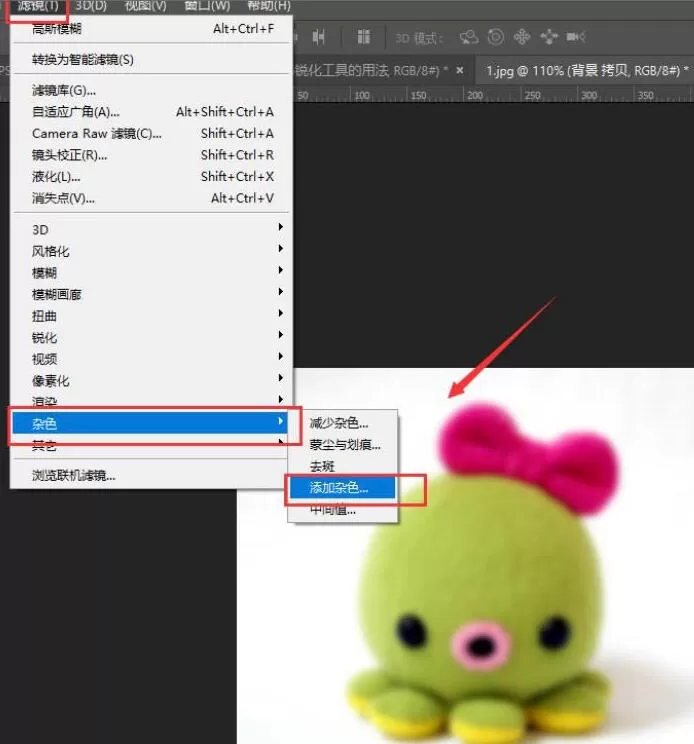Choose 中间值... in the submenu

[x=342, y=511]
